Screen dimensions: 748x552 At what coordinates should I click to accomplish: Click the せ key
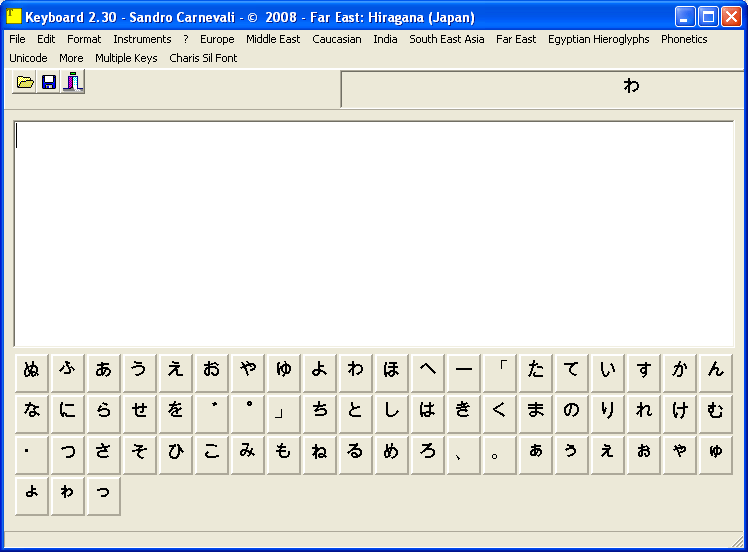click(139, 414)
